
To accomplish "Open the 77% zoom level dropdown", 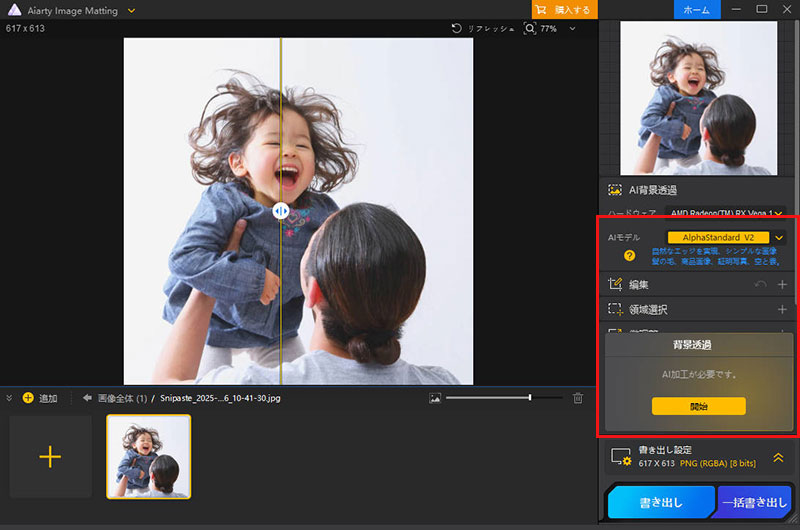I will pyautogui.click(x=572, y=29).
